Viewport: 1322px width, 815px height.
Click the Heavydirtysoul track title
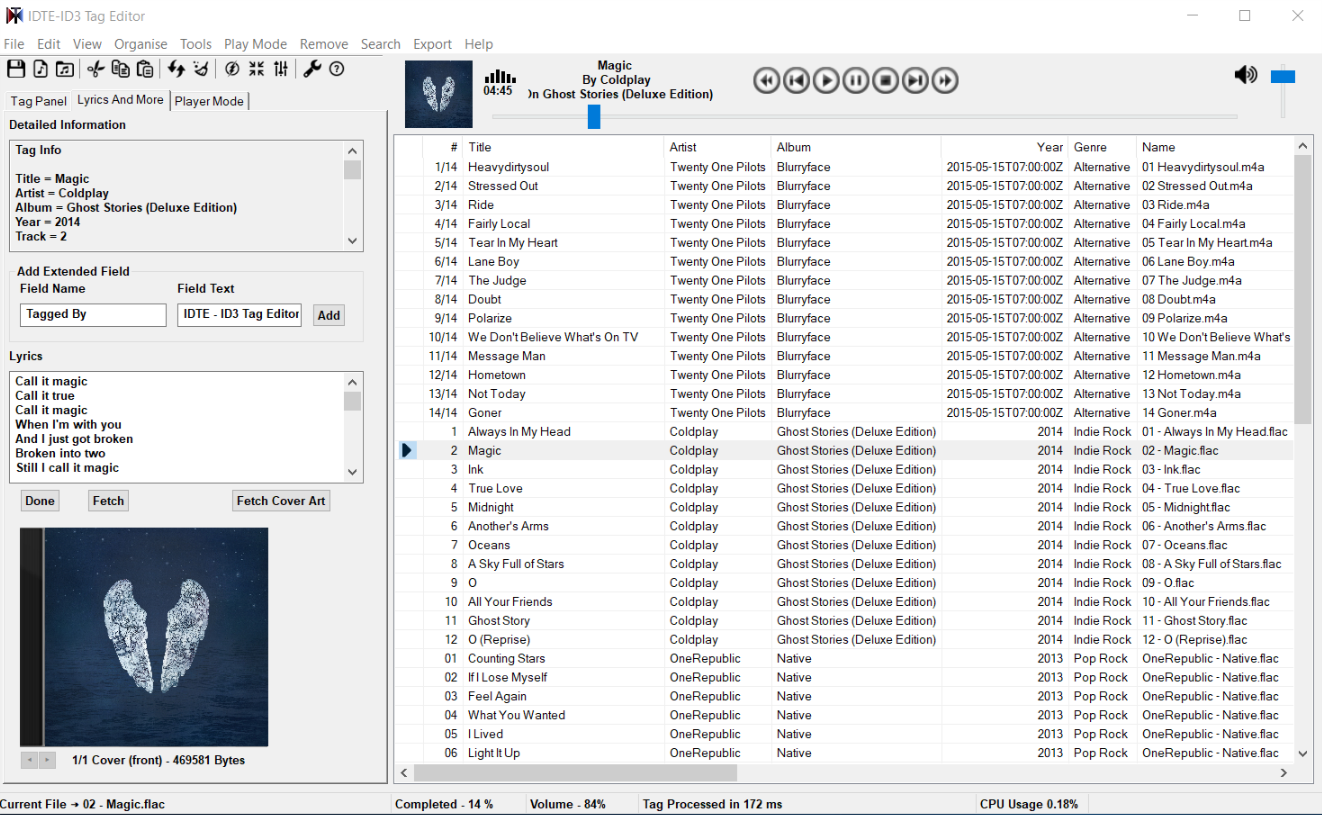pyautogui.click(x=508, y=167)
